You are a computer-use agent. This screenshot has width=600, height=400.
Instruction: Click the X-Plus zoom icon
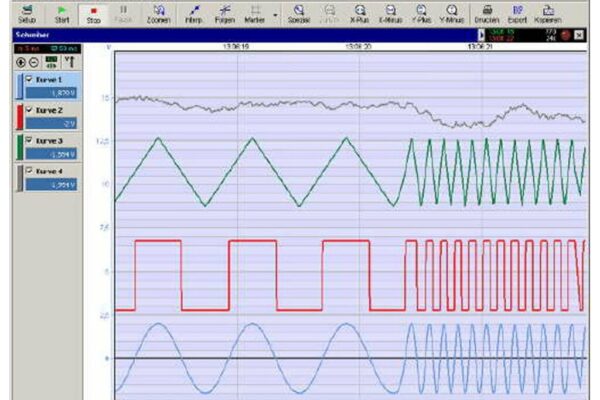tap(359, 13)
